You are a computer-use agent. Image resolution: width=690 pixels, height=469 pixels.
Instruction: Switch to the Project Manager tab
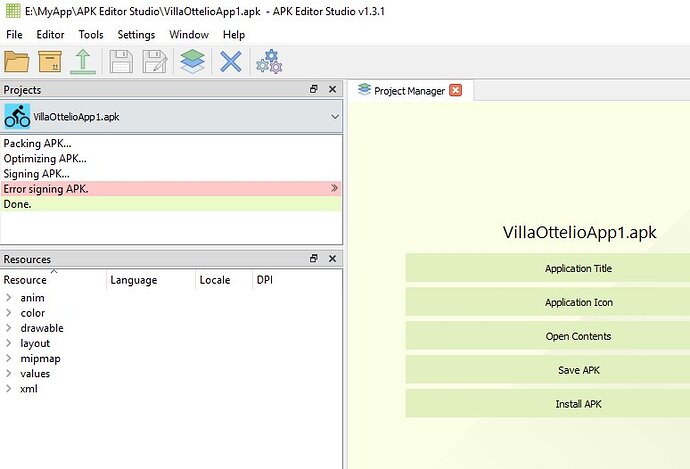(x=410, y=91)
